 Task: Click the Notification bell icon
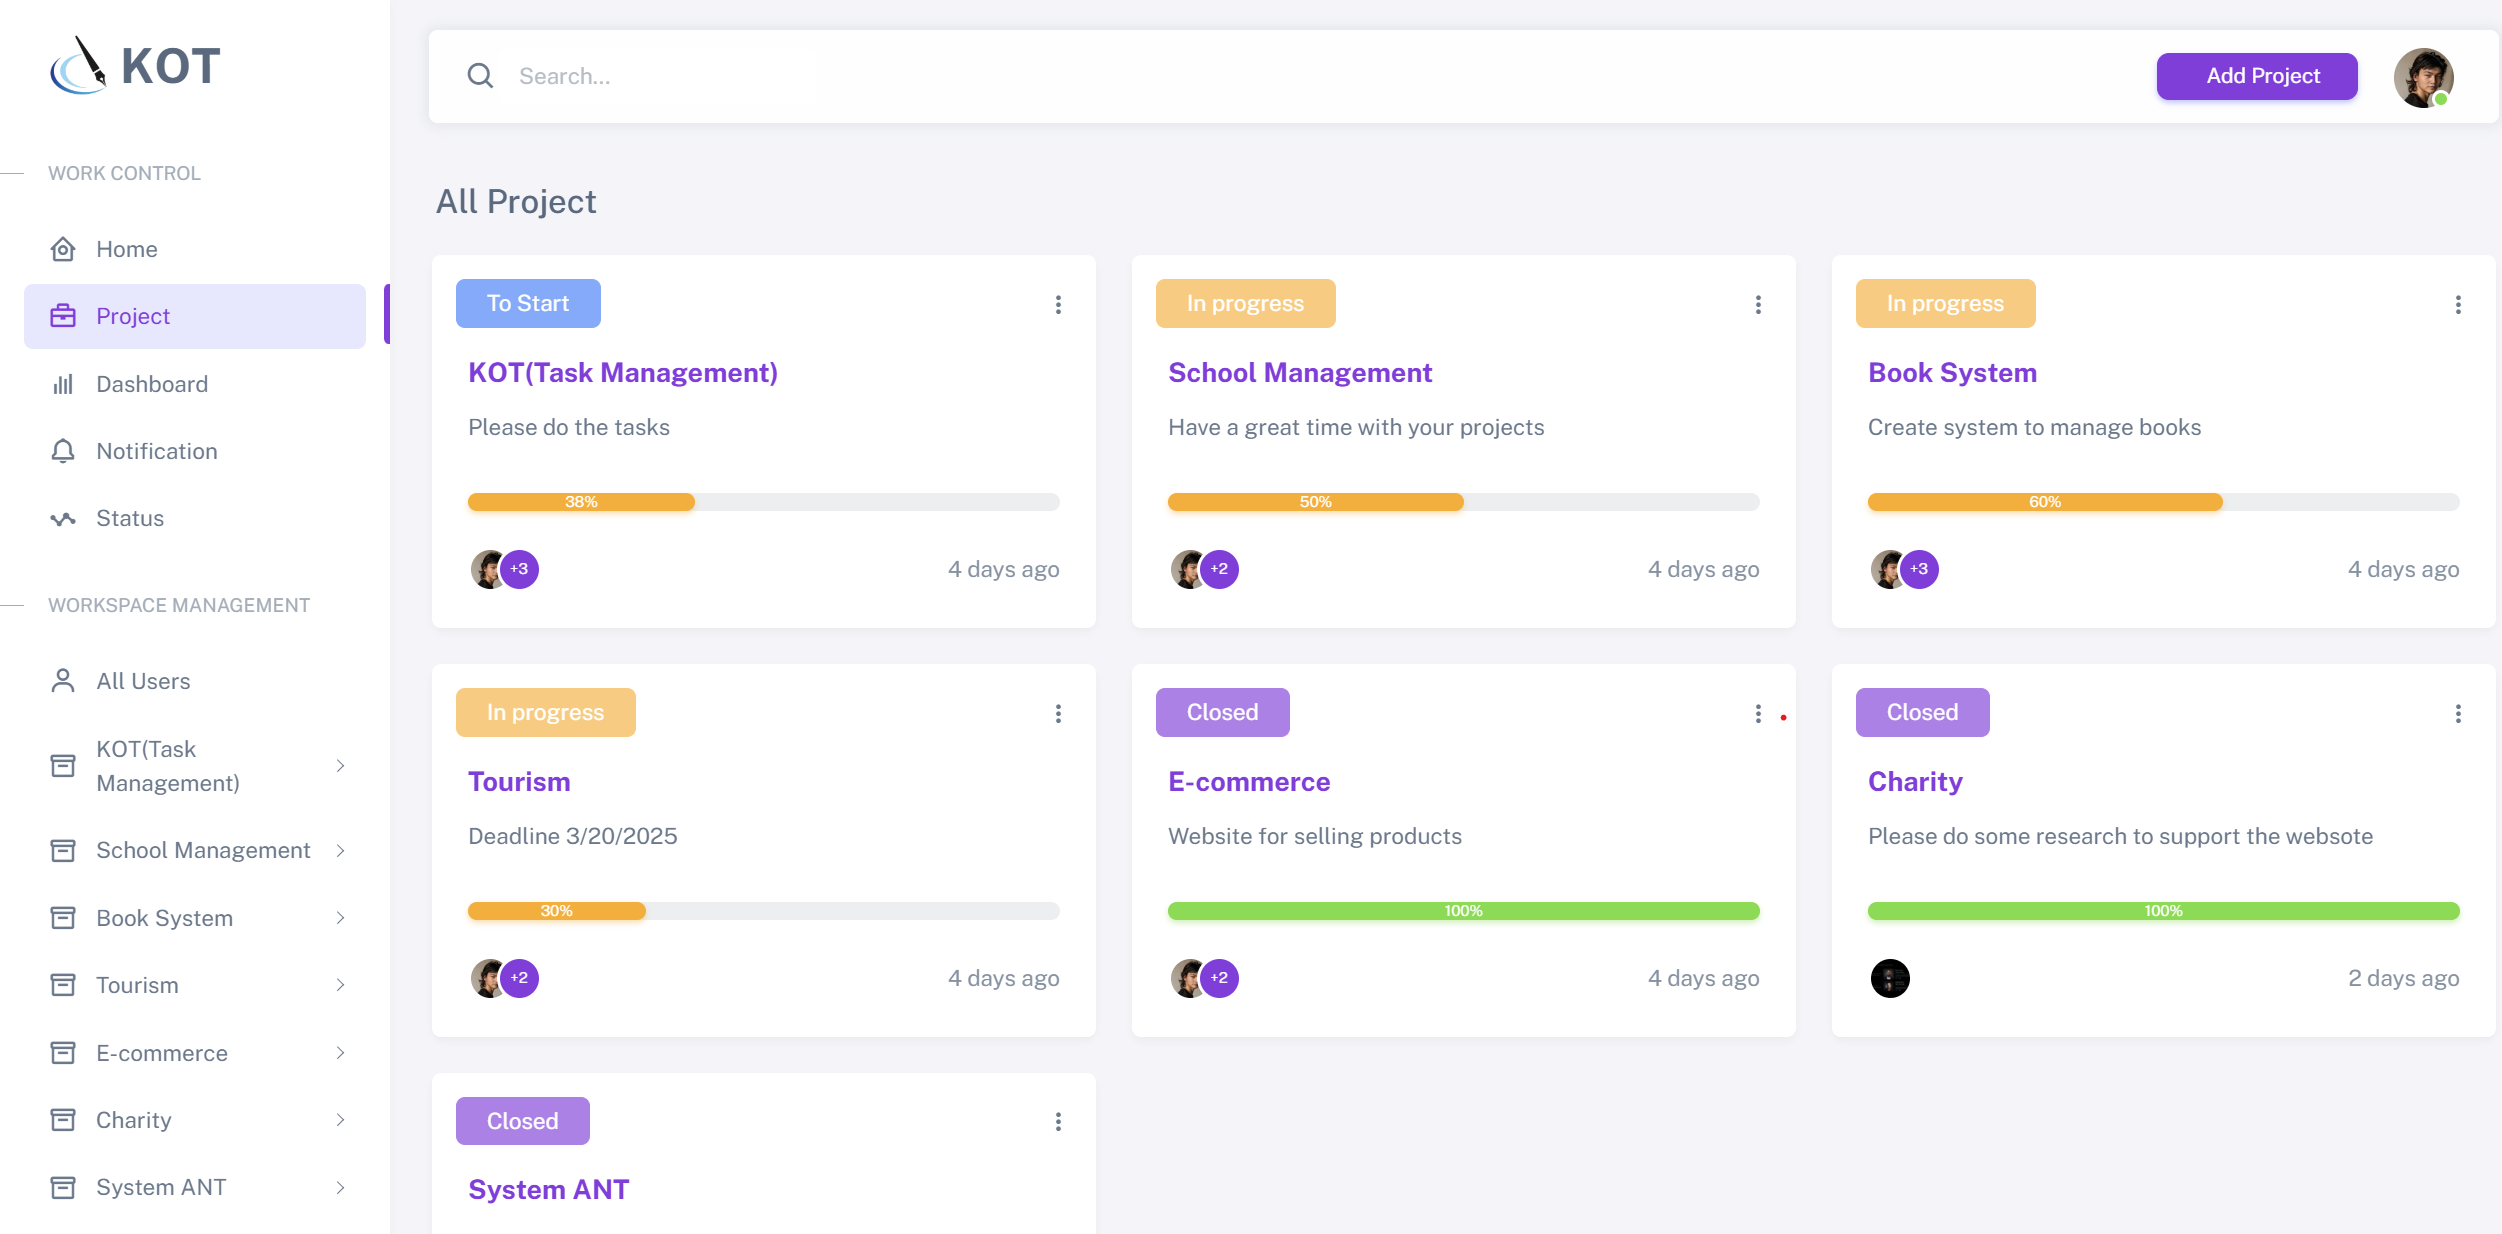(x=63, y=451)
